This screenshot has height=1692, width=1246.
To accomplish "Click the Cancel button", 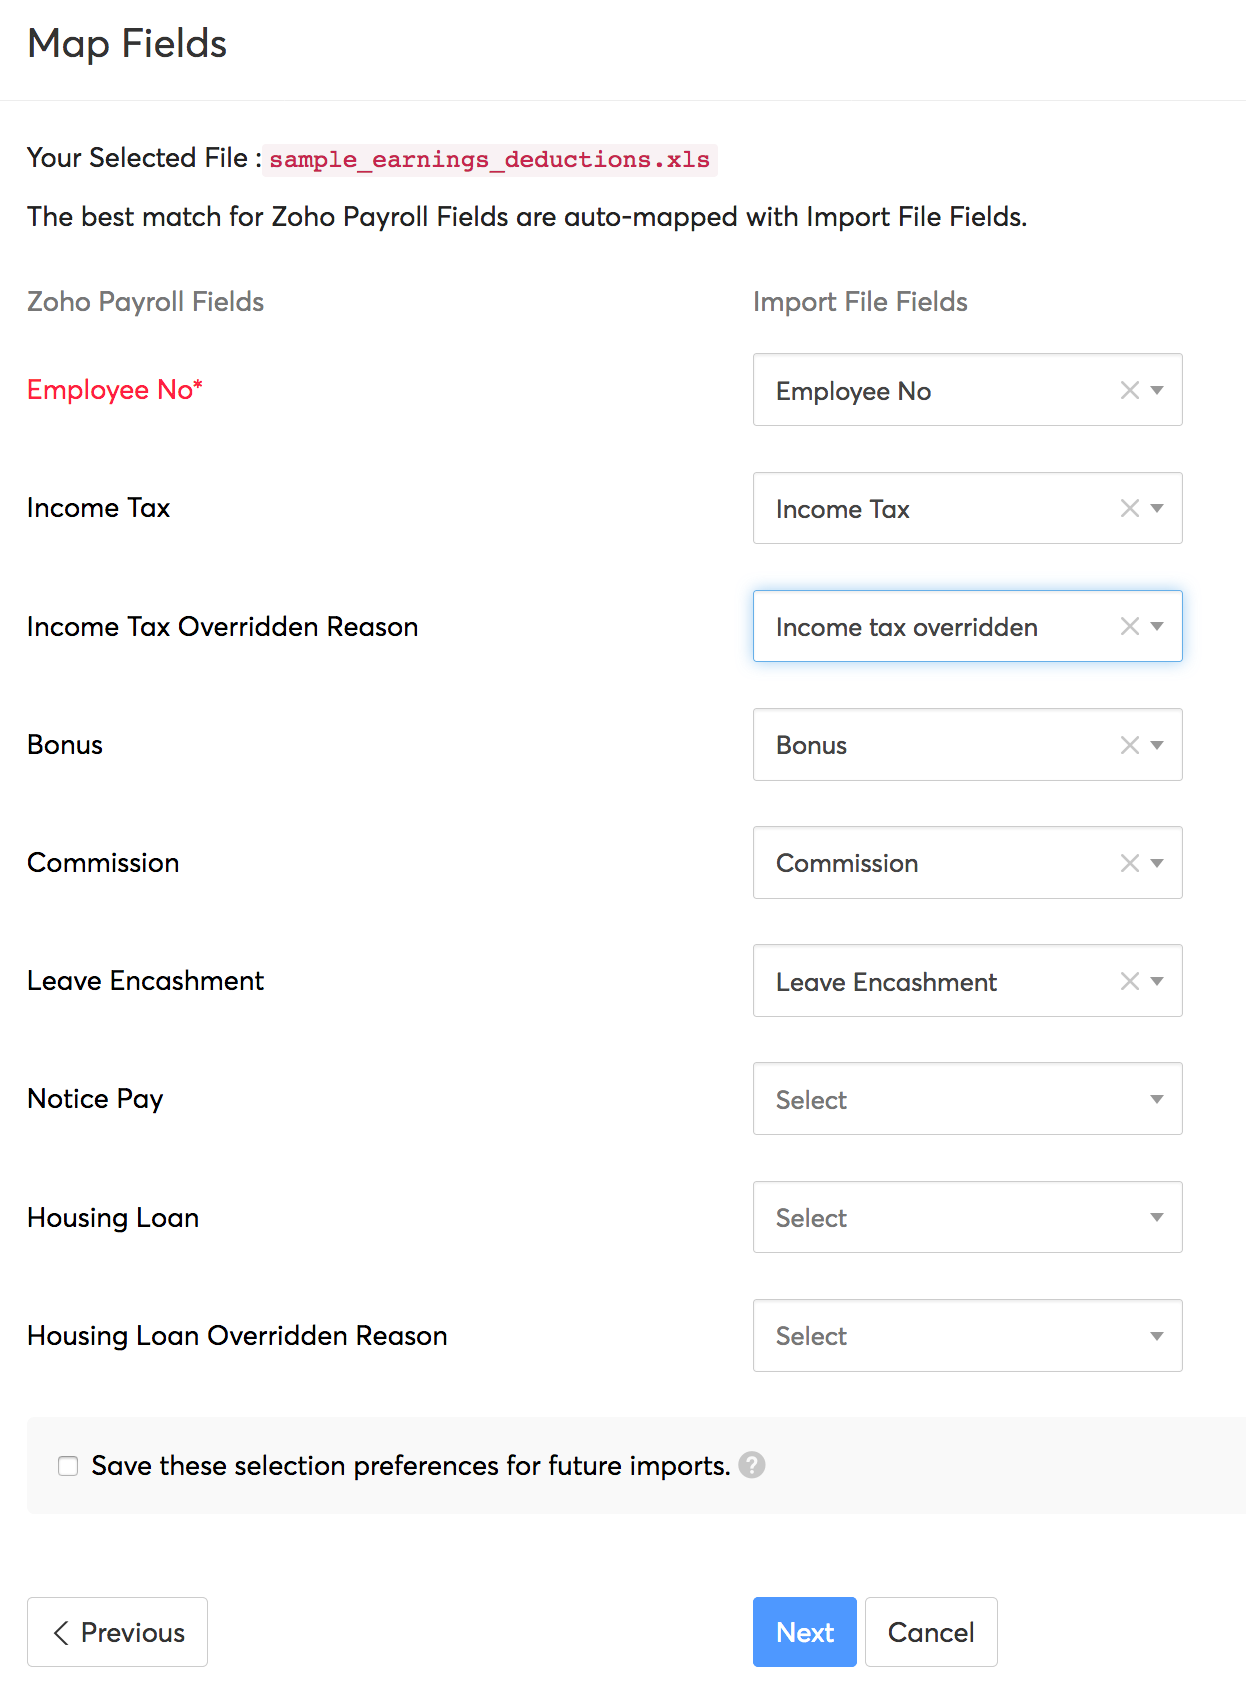I will pos(930,1632).
